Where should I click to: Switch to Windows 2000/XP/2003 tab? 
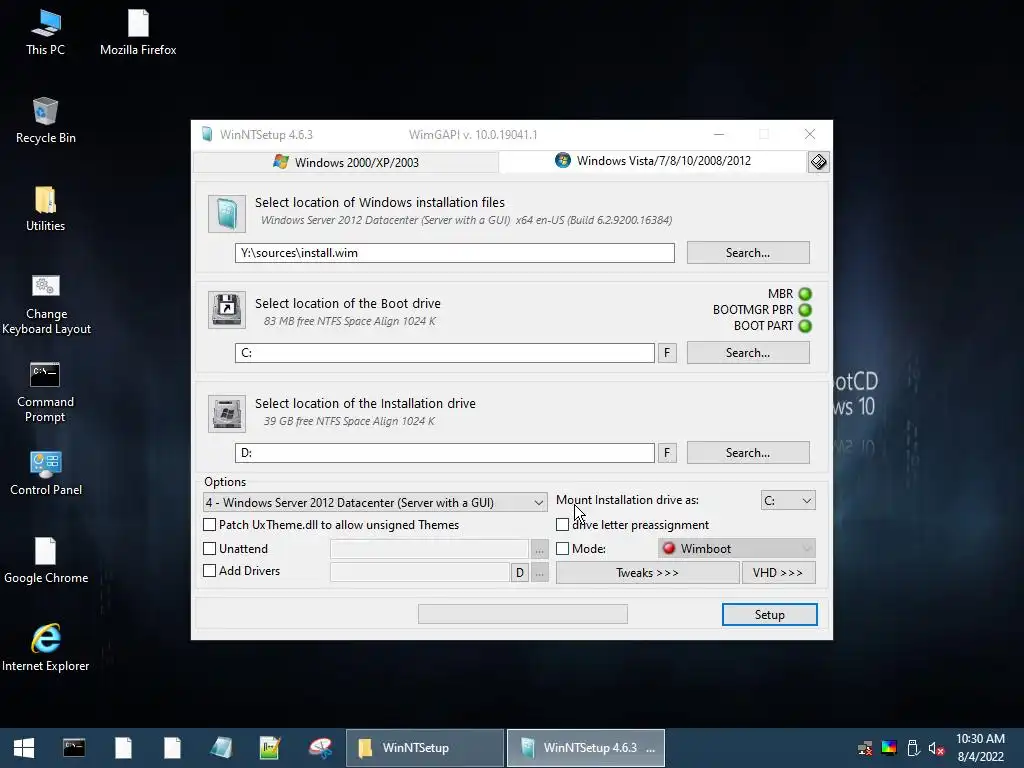tap(346, 162)
